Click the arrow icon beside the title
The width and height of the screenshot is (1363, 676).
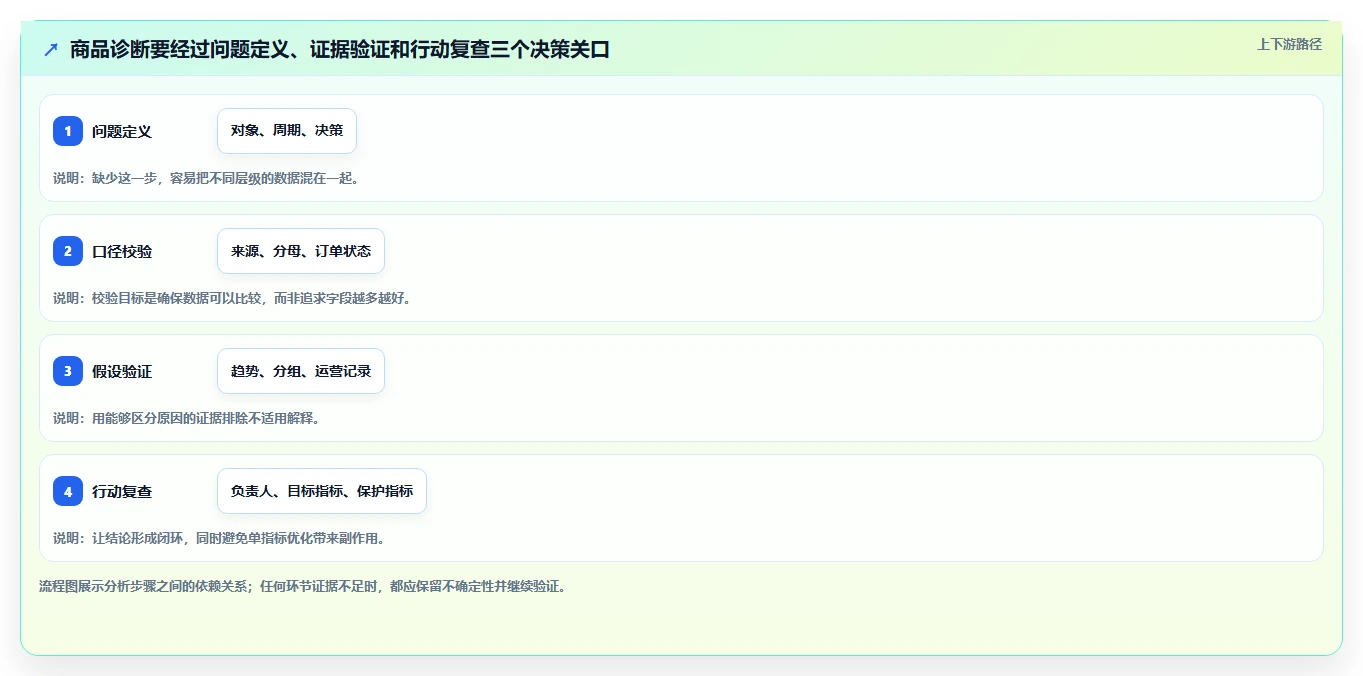51,49
